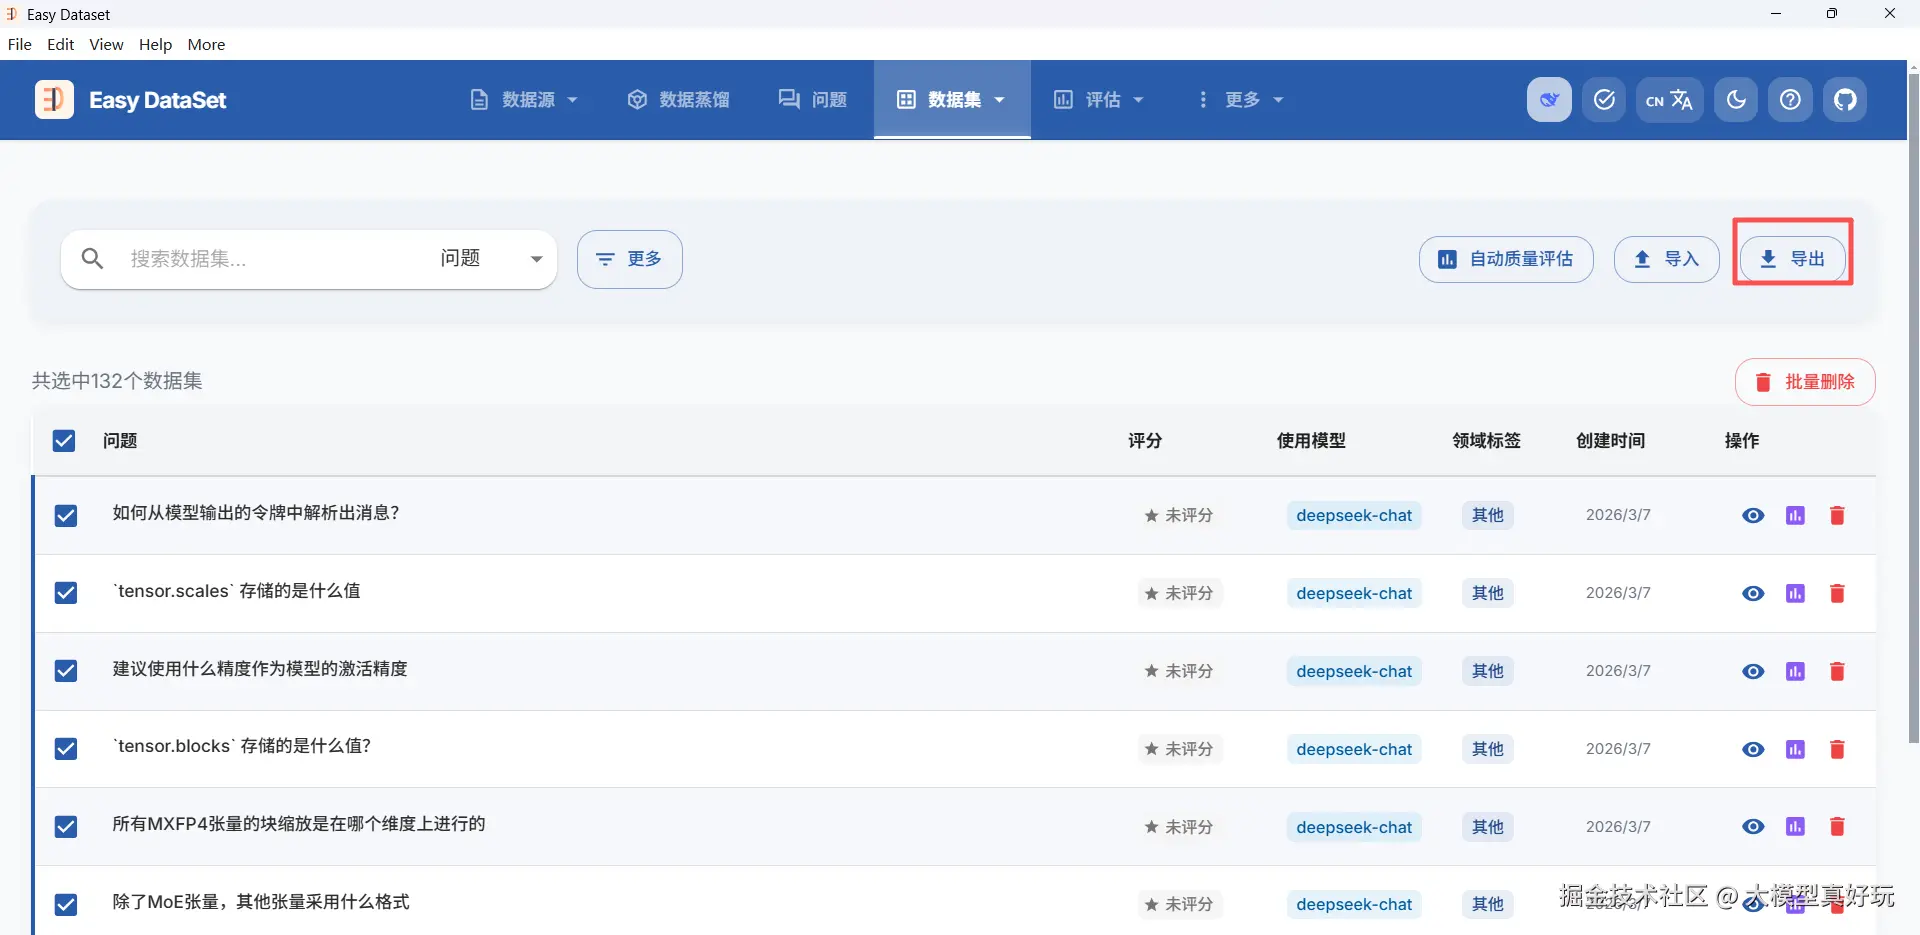1920x935 pixels.
Task: View details of '`tensor.scales` 存储的是什么值' via eye icon
Action: tap(1753, 594)
